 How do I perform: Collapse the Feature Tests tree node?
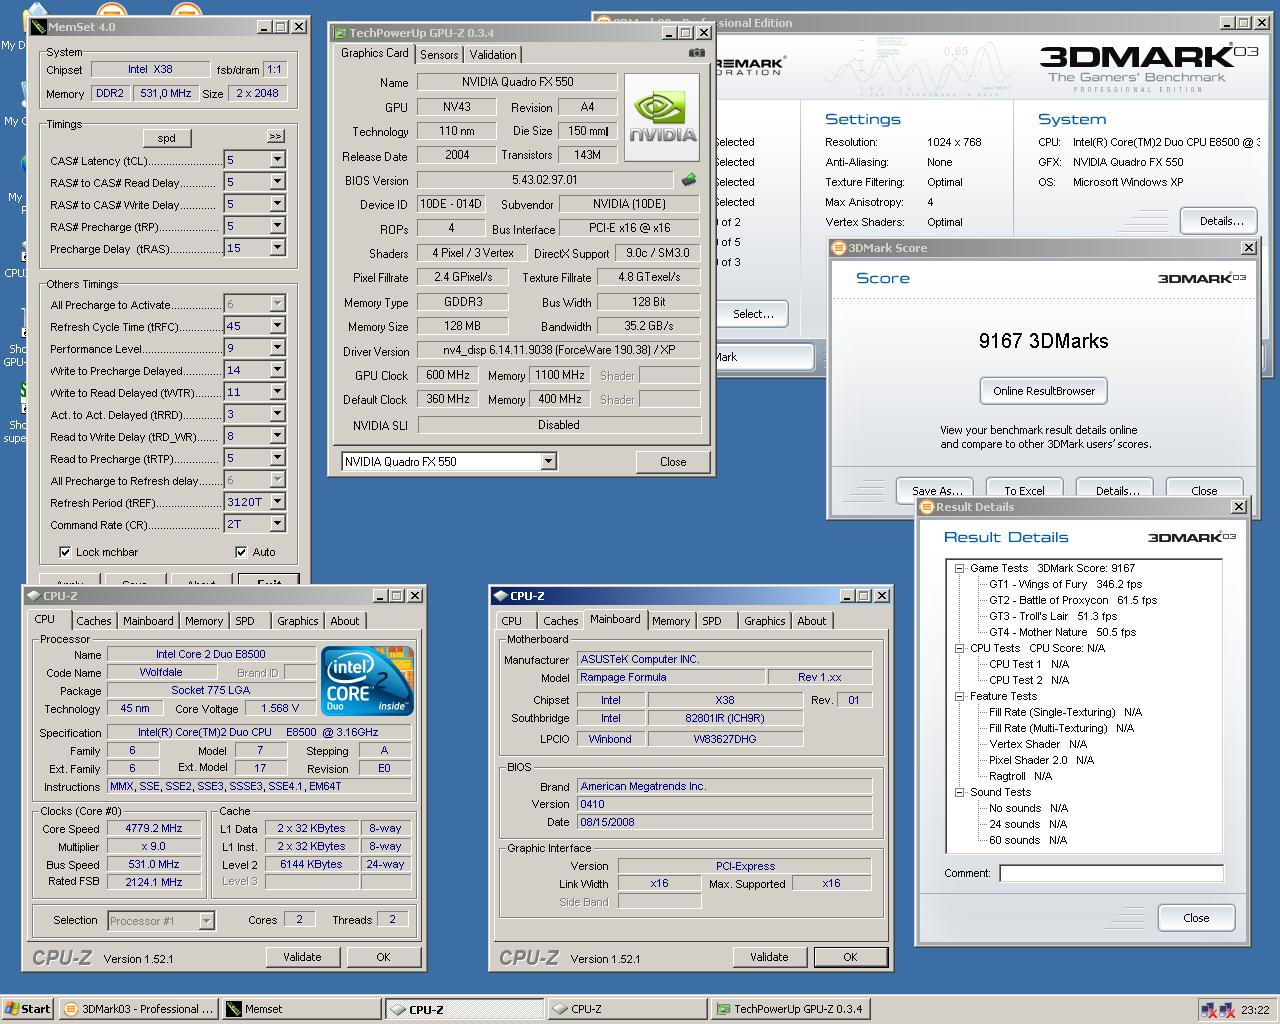[959, 696]
